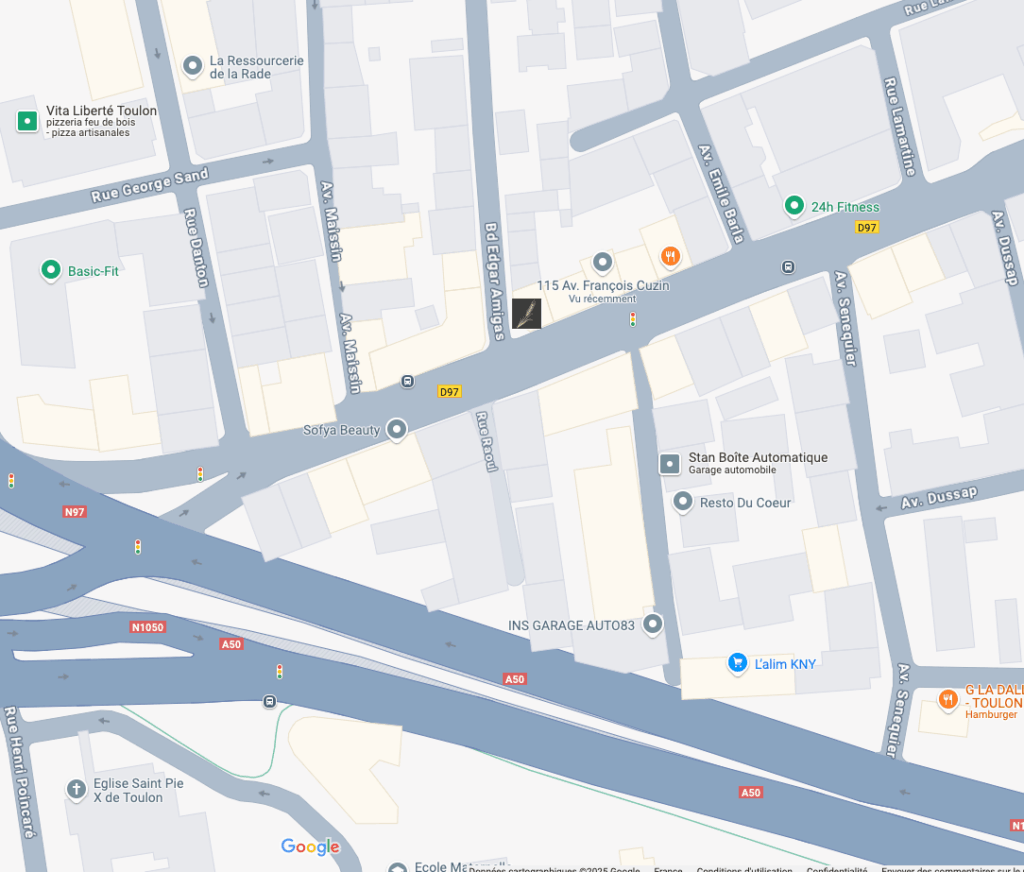Viewport: 1024px width, 872px height.
Task: Select the Sofya Beauty location pin
Action: click(x=396, y=430)
